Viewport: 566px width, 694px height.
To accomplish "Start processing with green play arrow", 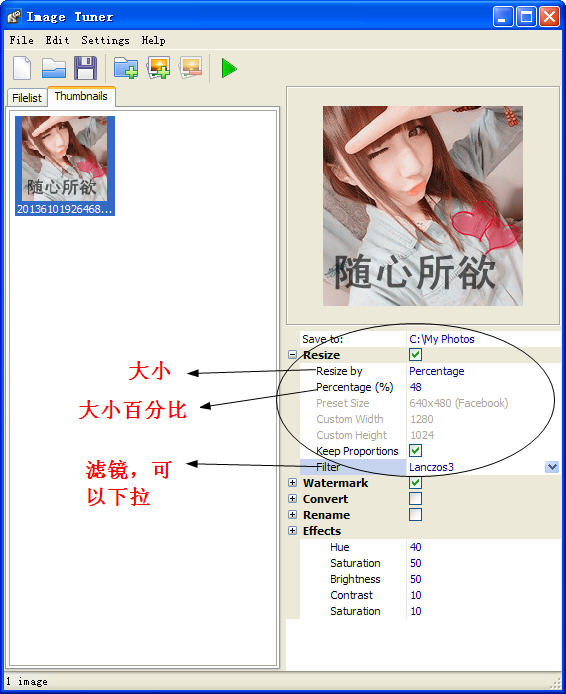I will pos(229,68).
